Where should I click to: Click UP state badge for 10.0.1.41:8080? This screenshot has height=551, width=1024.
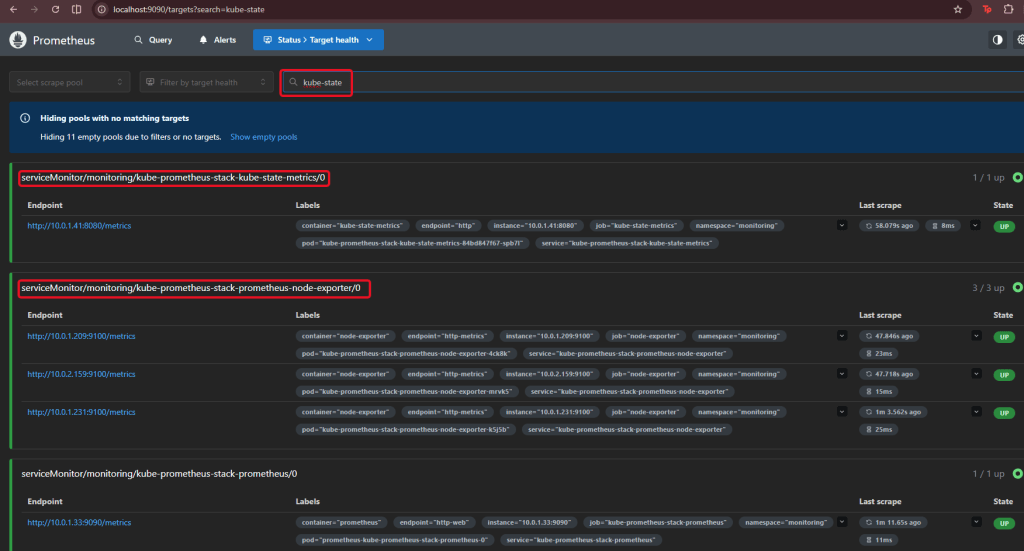[1004, 227]
